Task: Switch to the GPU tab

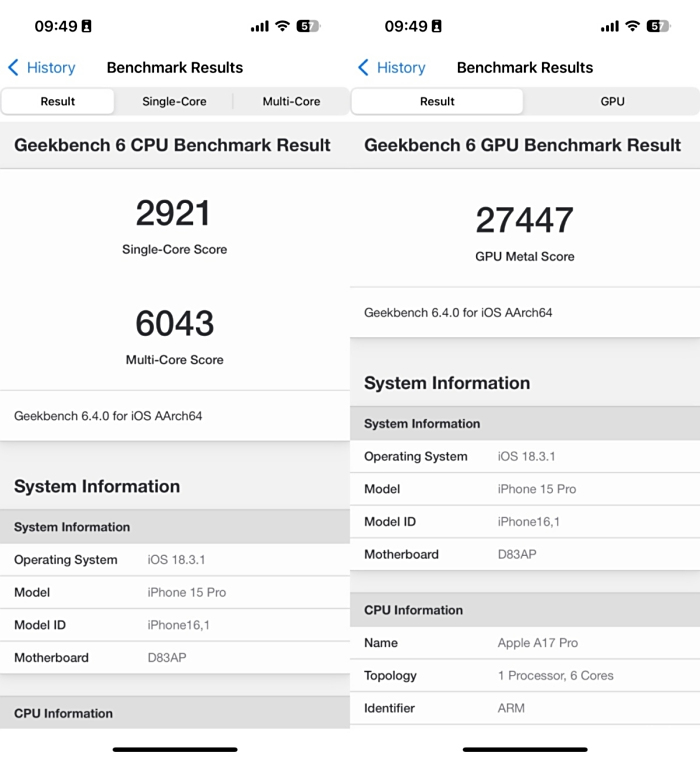Action: [612, 101]
